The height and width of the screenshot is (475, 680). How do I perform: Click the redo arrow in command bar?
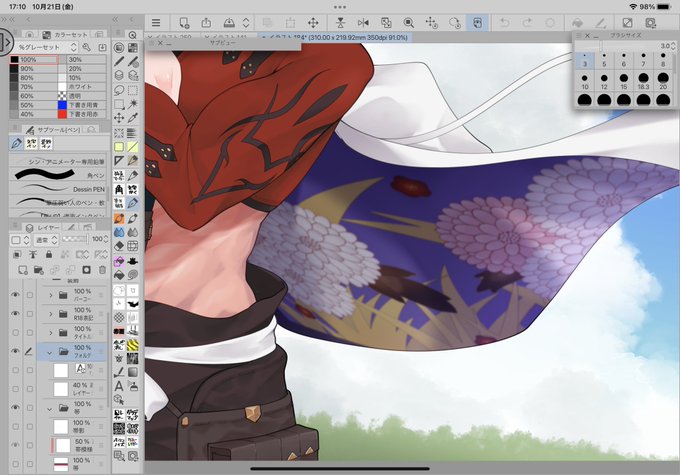pyautogui.click(x=527, y=23)
